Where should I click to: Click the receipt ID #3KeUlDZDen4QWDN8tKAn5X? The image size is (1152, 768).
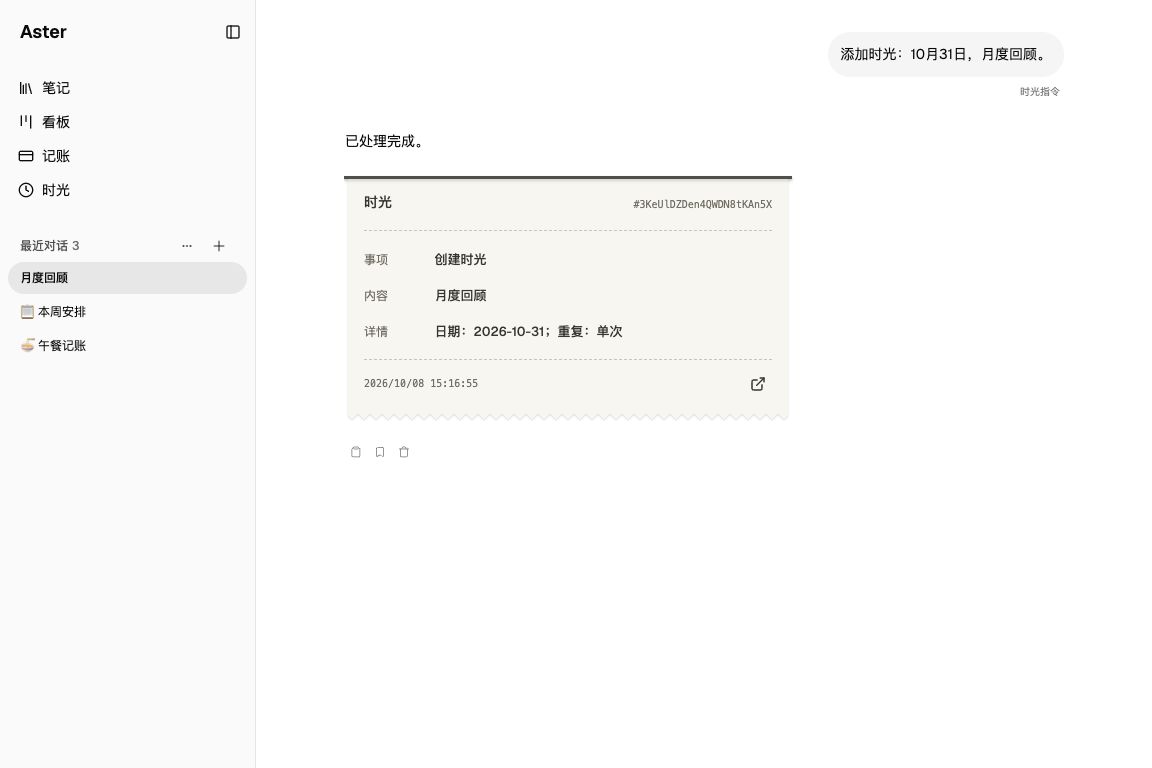[702, 204]
